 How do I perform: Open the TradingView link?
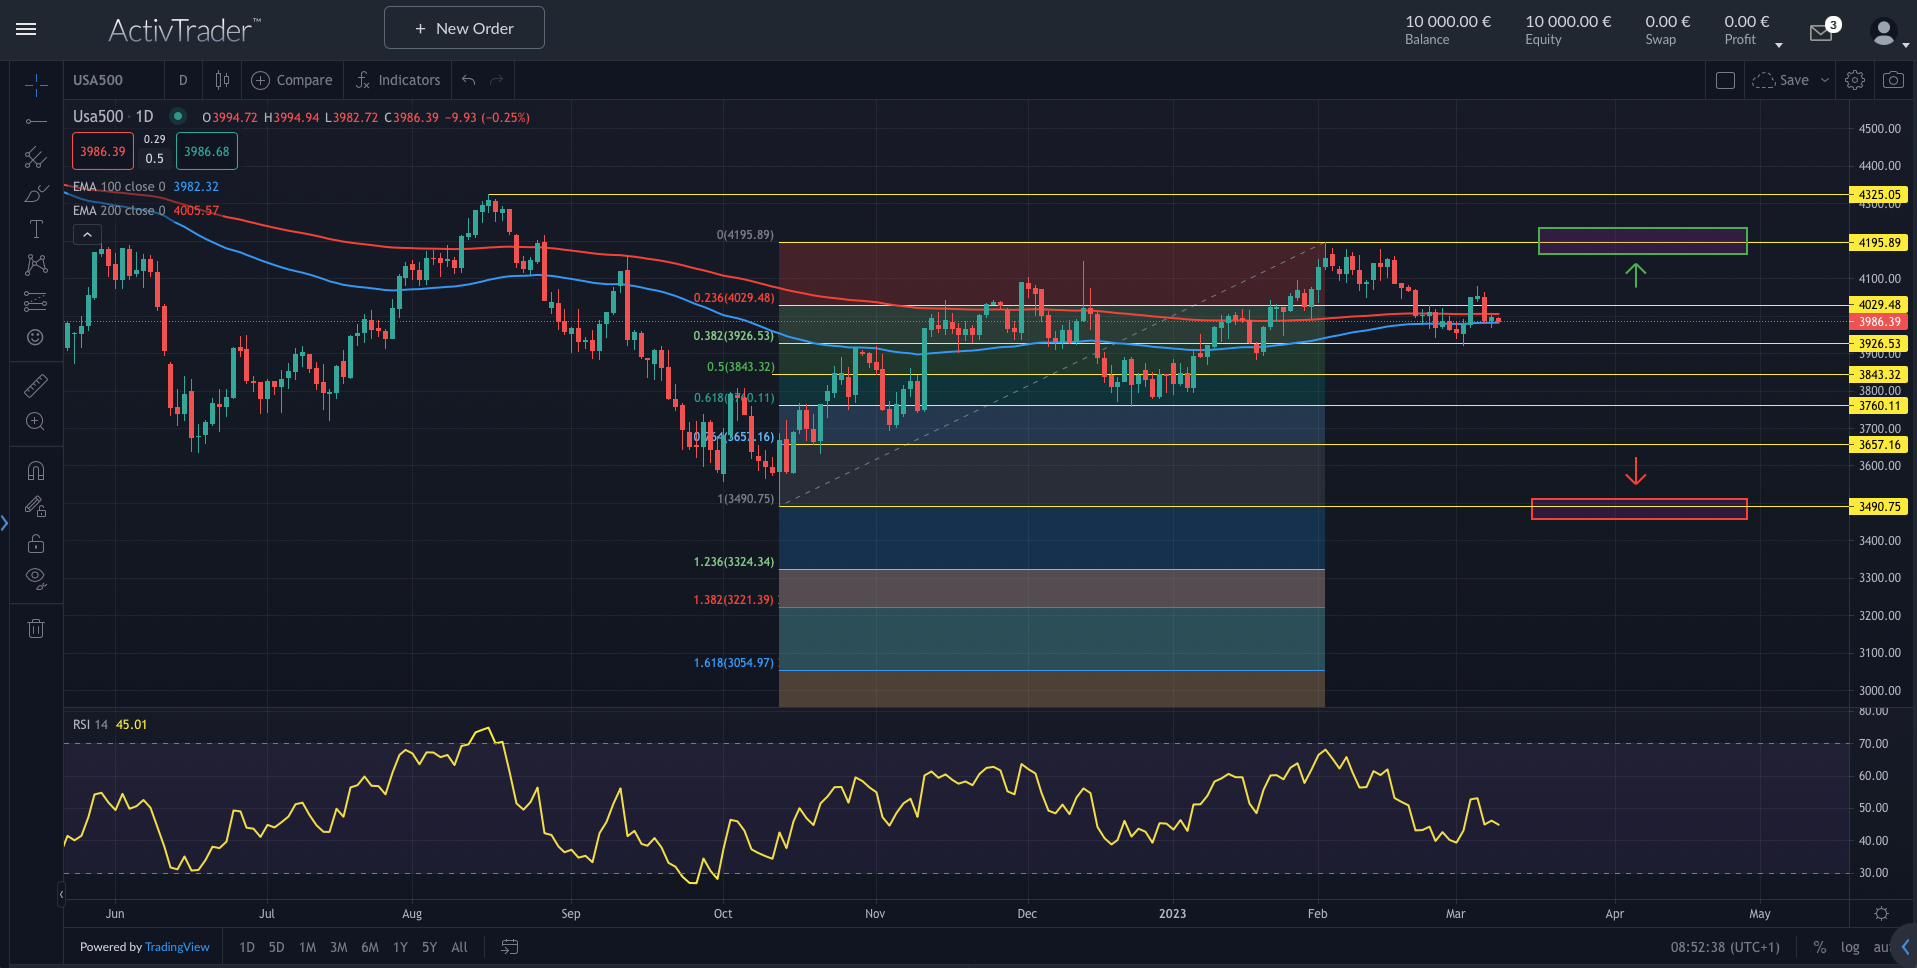click(177, 946)
